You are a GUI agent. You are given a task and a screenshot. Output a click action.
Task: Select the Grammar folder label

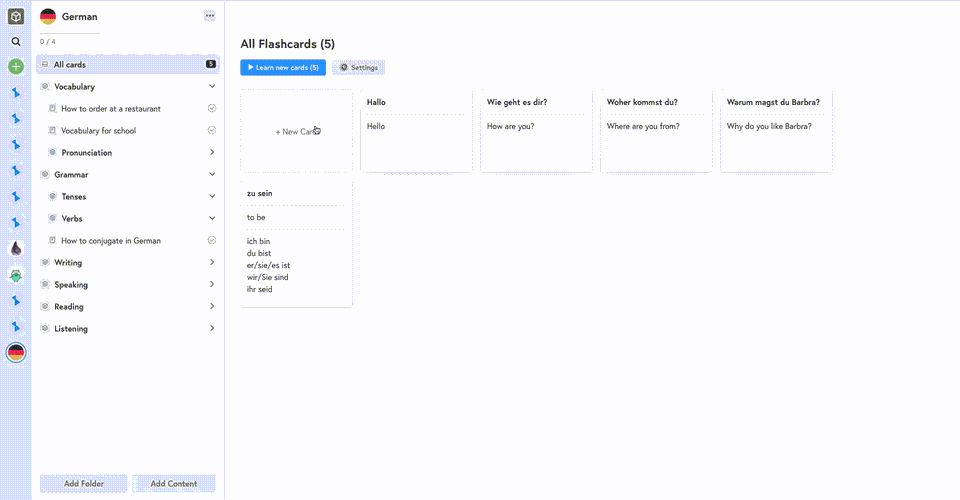(x=71, y=175)
